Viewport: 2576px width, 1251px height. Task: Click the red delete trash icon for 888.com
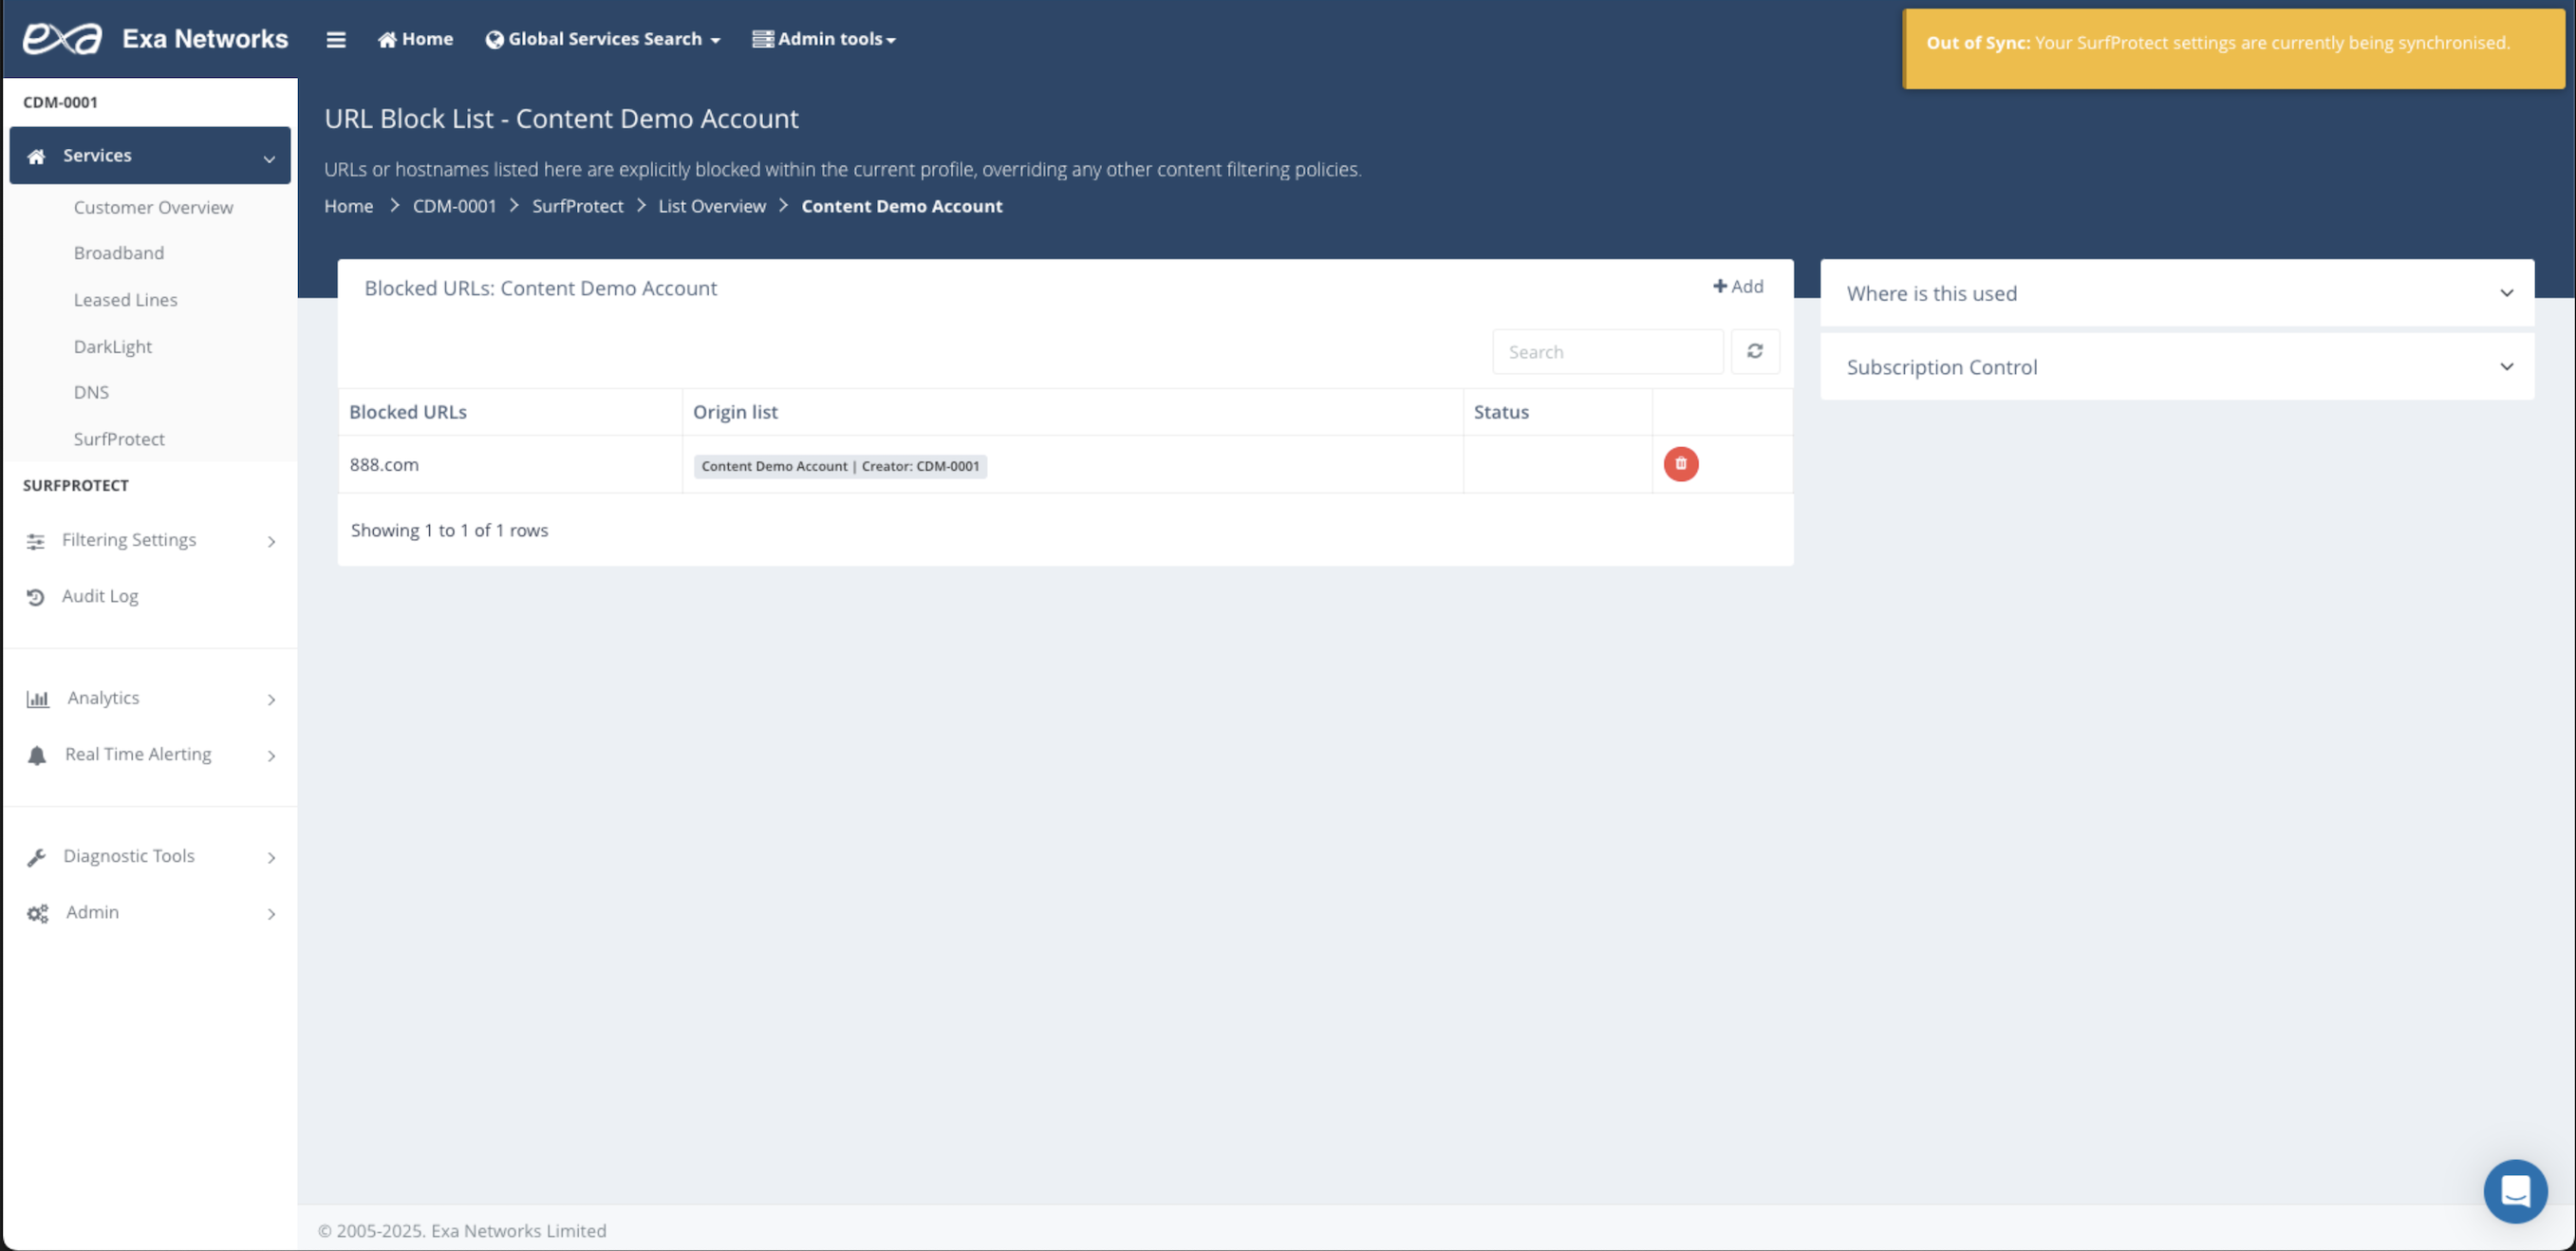pyautogui.click(x=1680, y=464)
